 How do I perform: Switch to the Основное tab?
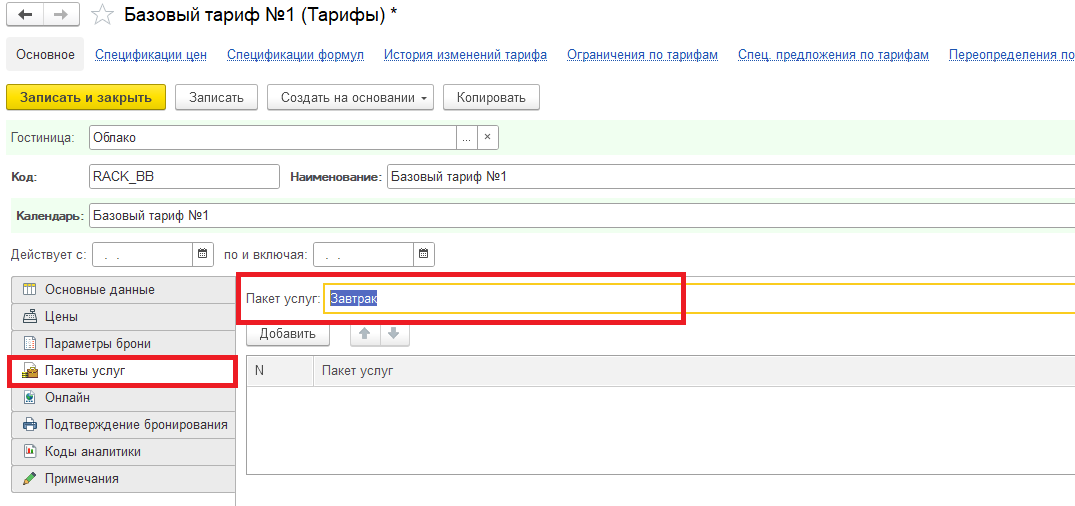(45, 55)
